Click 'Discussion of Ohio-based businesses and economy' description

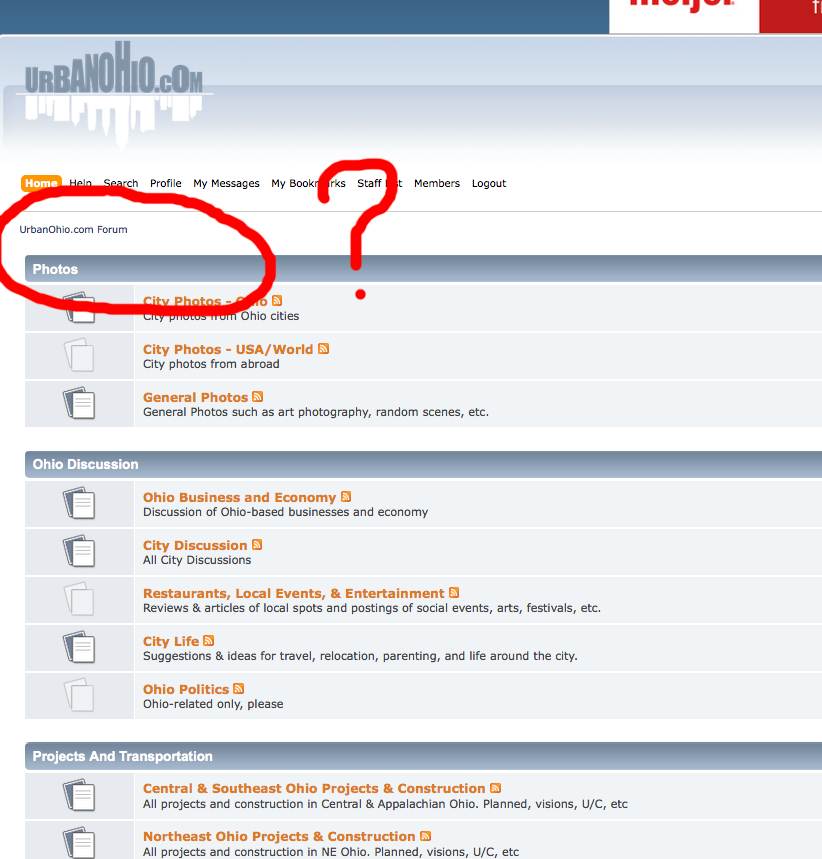(286, 512)
